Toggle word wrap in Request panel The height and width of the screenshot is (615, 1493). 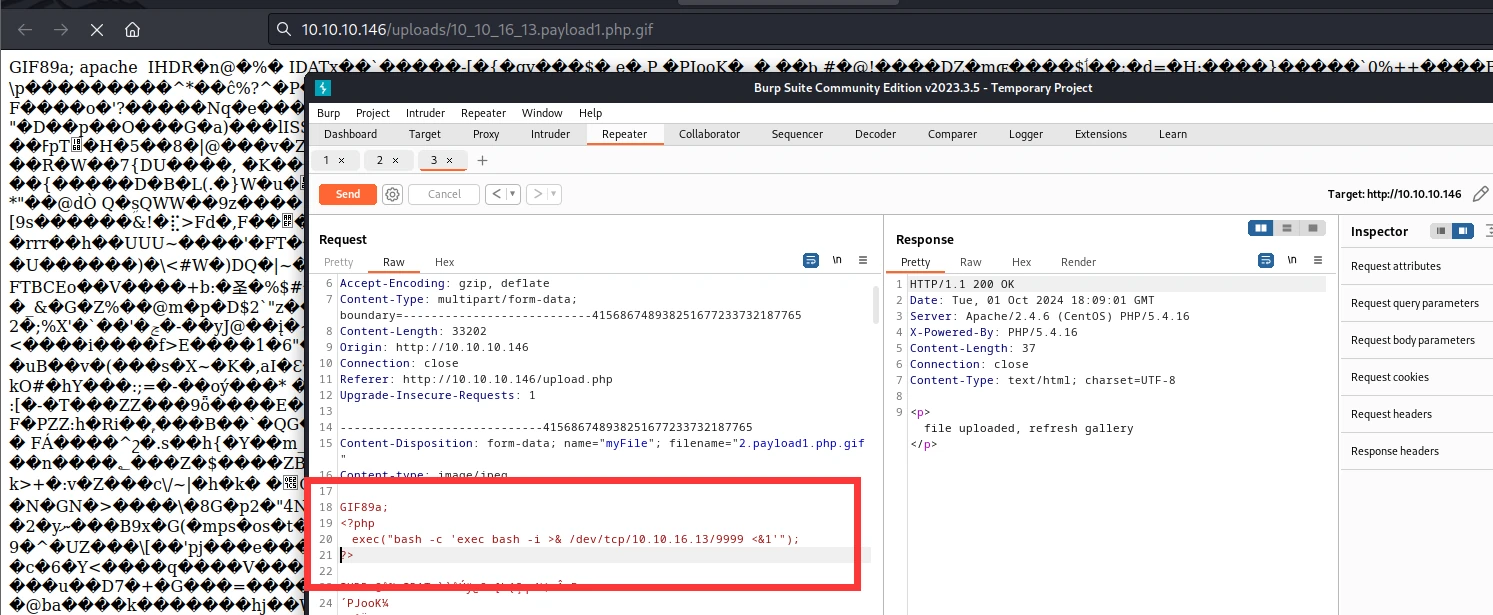point(811,261)
